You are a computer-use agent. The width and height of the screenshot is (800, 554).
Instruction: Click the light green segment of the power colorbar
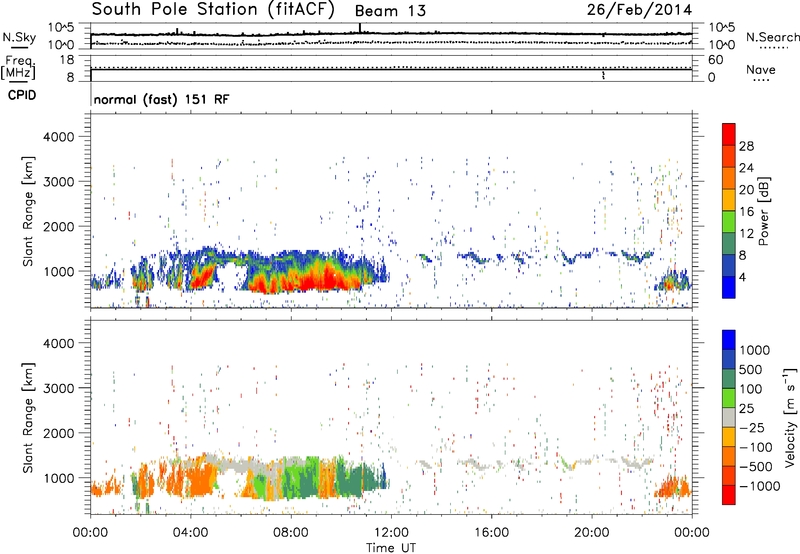tap(729, 222)
